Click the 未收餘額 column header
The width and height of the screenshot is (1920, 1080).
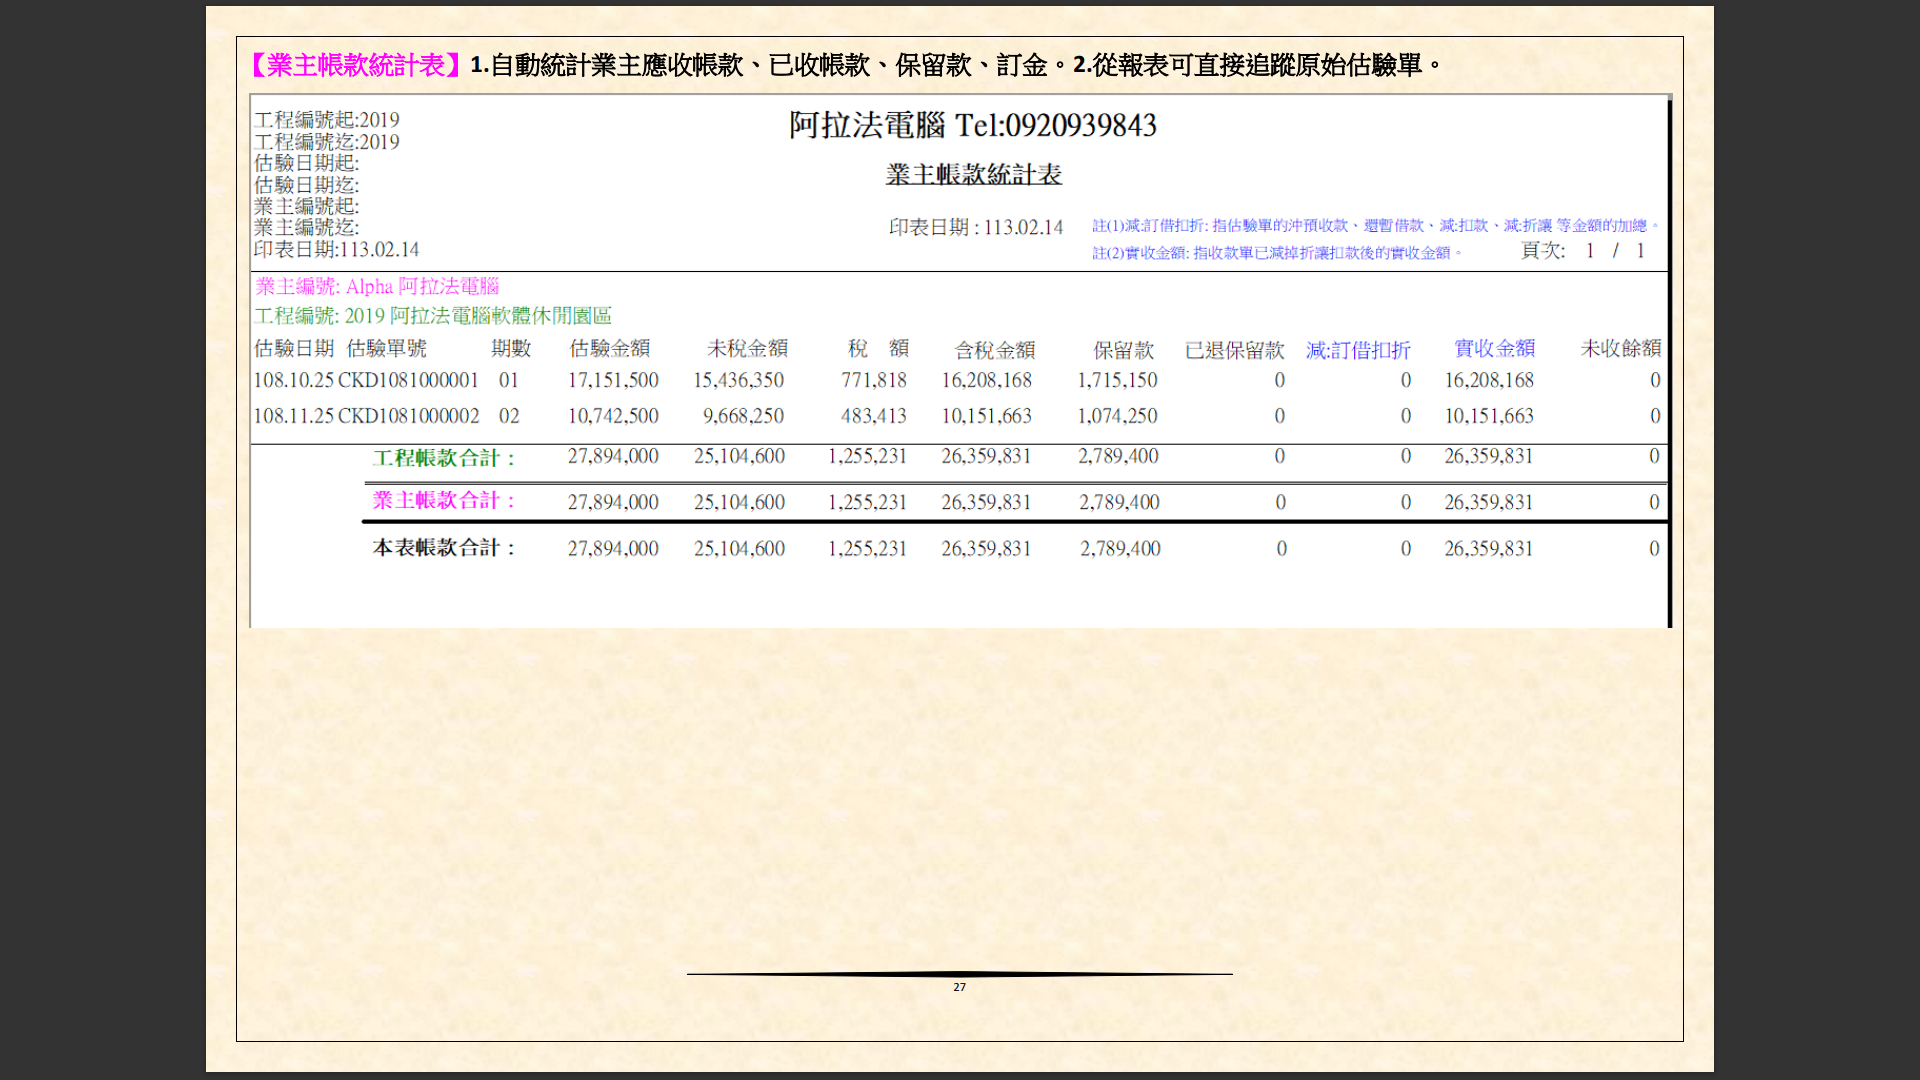coord(1620,349)
